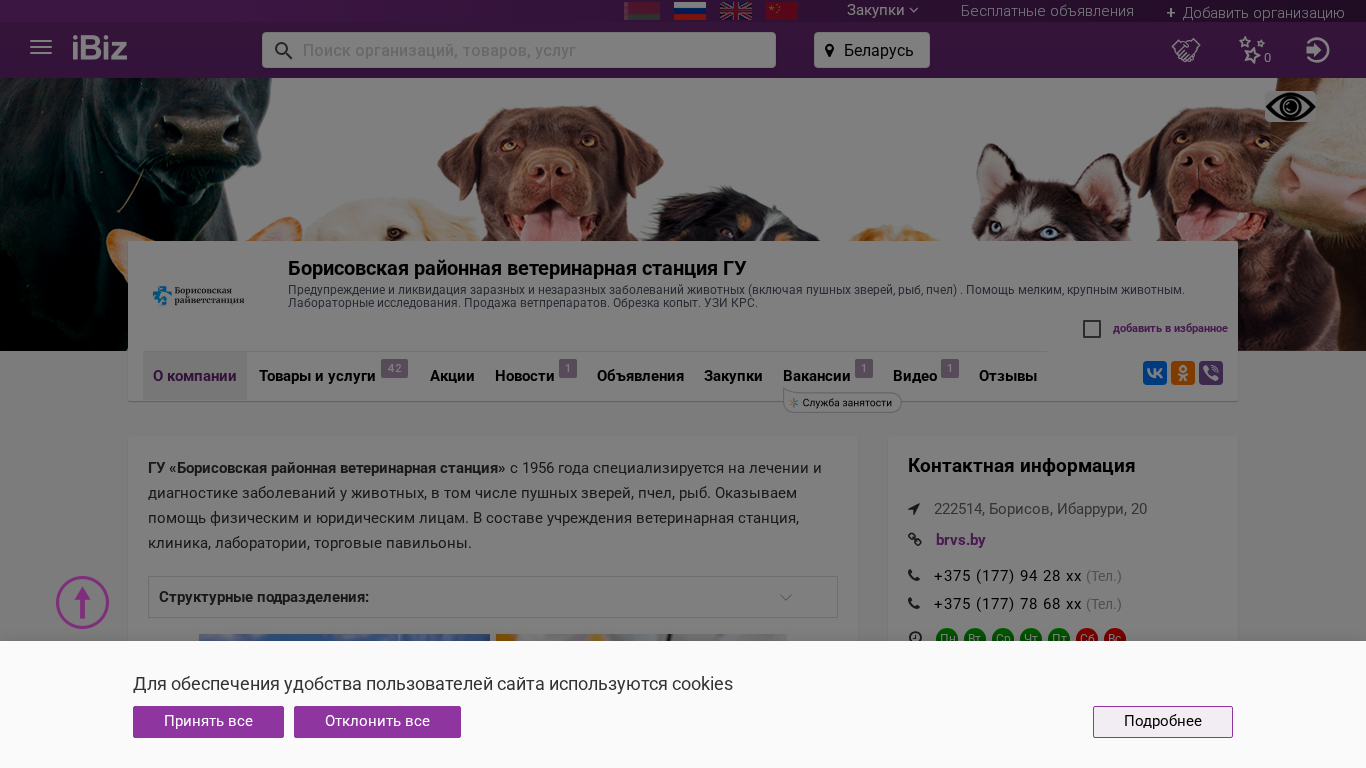This screenshot has width=1366, height=768.
Task: Accept all cookies with Принять все
Action: click(x=208, y=722)
